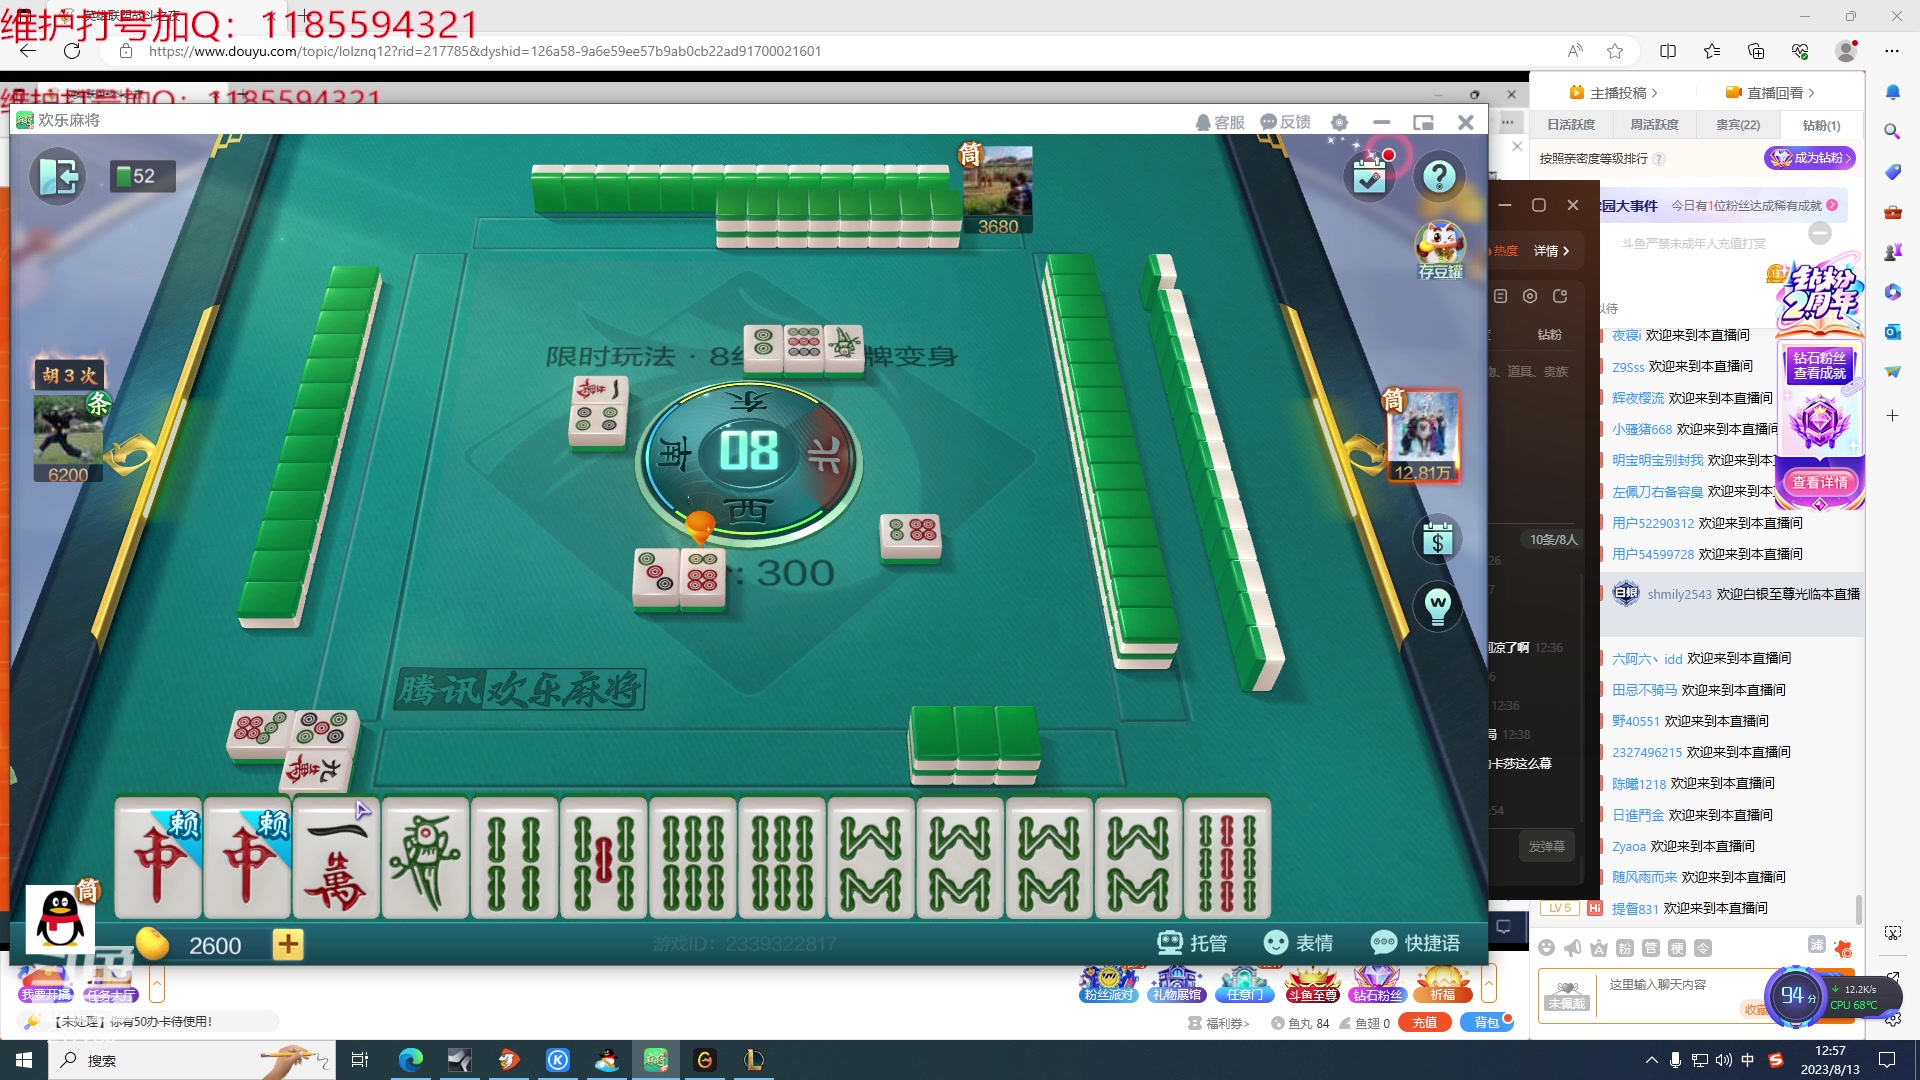Screen dimensions: 1920x1080
Task: Open the in-game help question mark
Action: click(1440, 175)
